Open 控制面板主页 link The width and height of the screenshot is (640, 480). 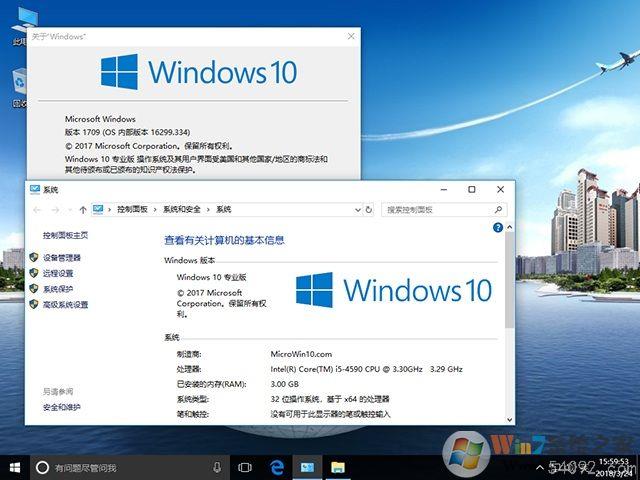click(65, 235)
